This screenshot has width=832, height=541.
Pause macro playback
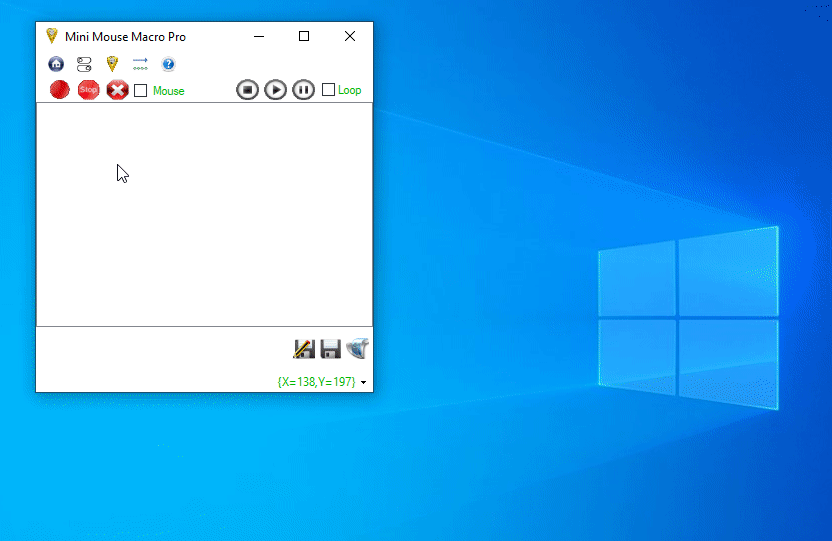pos(303,90)
